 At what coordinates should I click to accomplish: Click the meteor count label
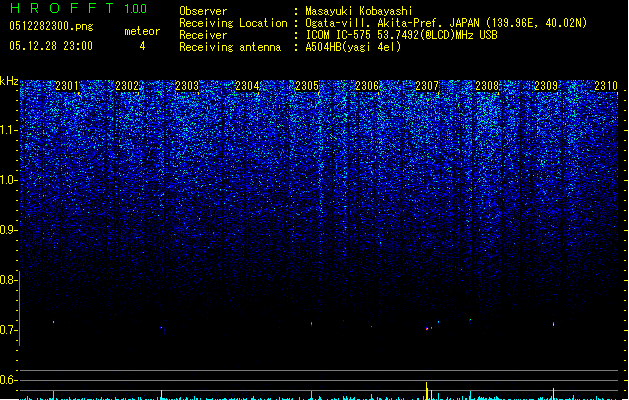point(142,31)
